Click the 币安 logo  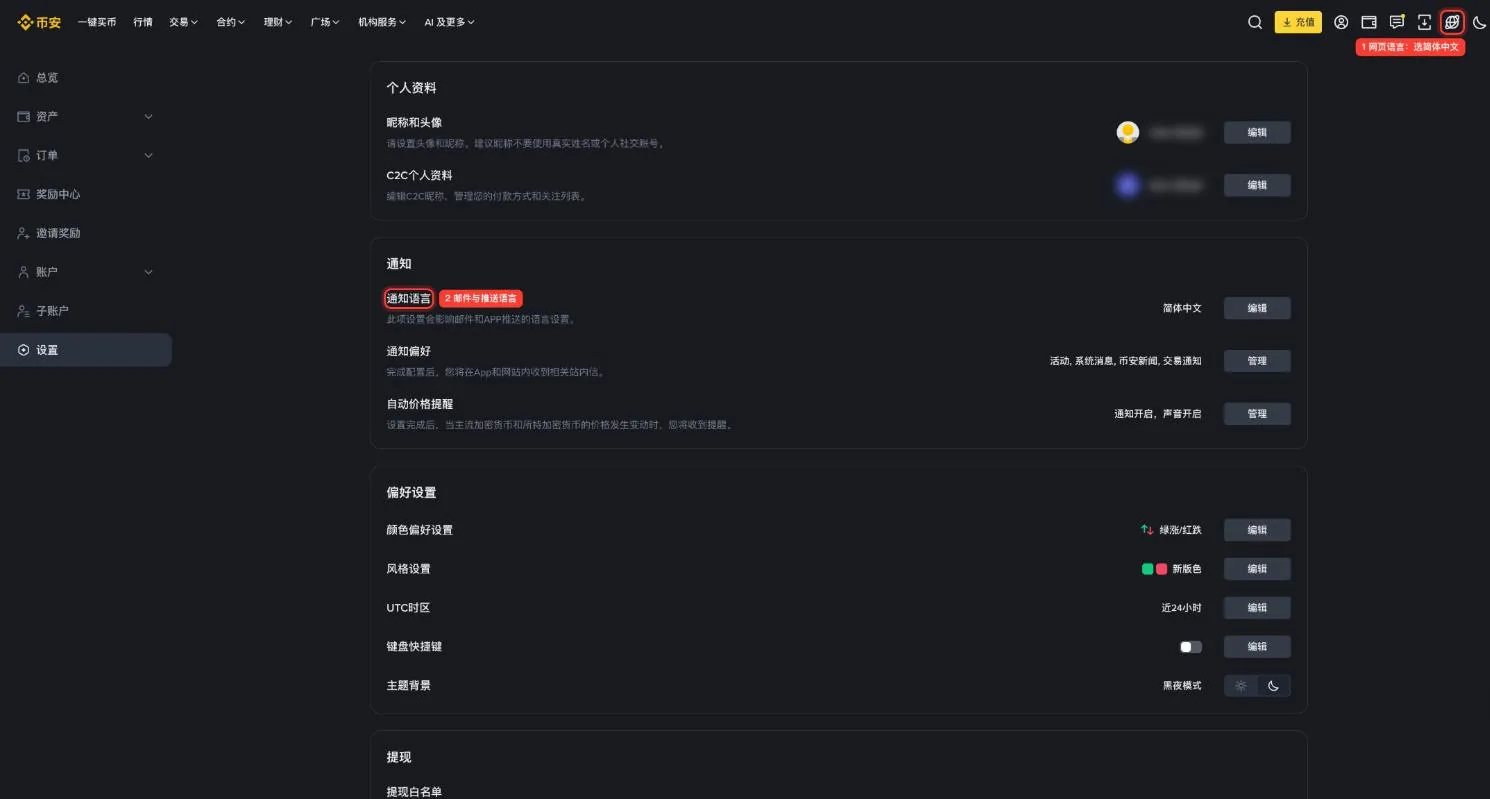pyautogui.click(x=40, y=22)
